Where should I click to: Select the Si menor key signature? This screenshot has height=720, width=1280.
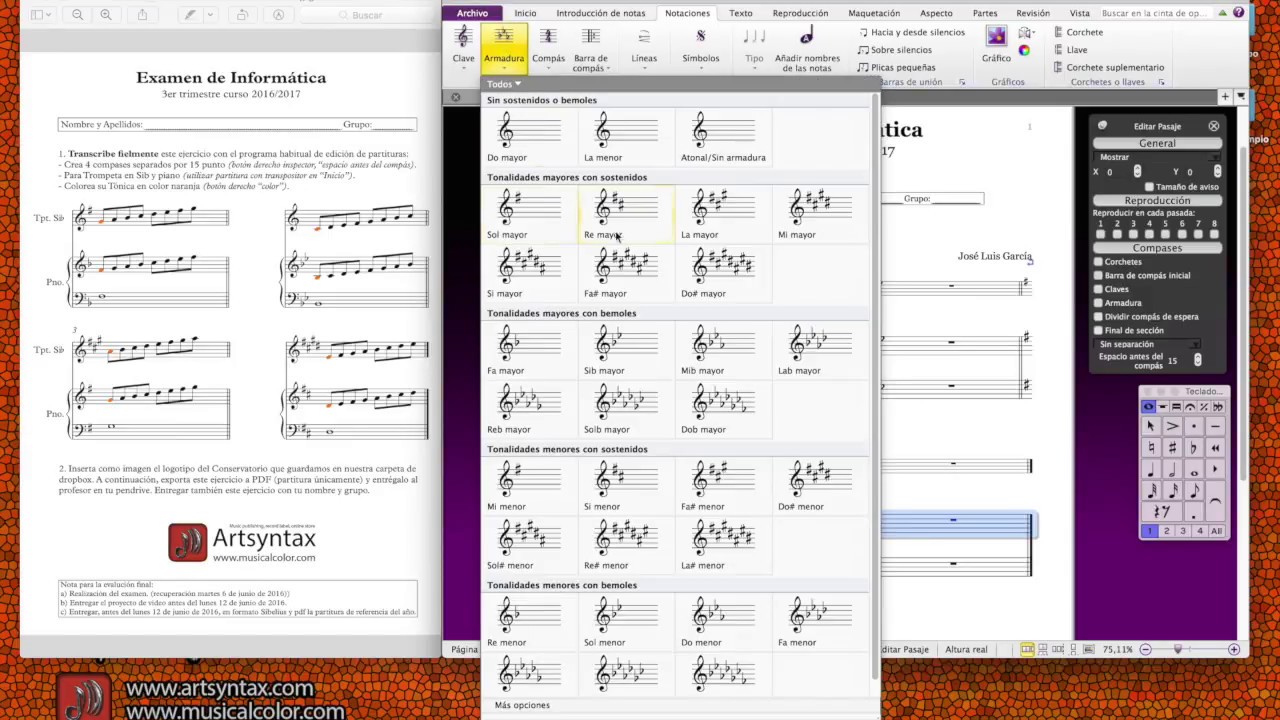click(x=626, y=486)
